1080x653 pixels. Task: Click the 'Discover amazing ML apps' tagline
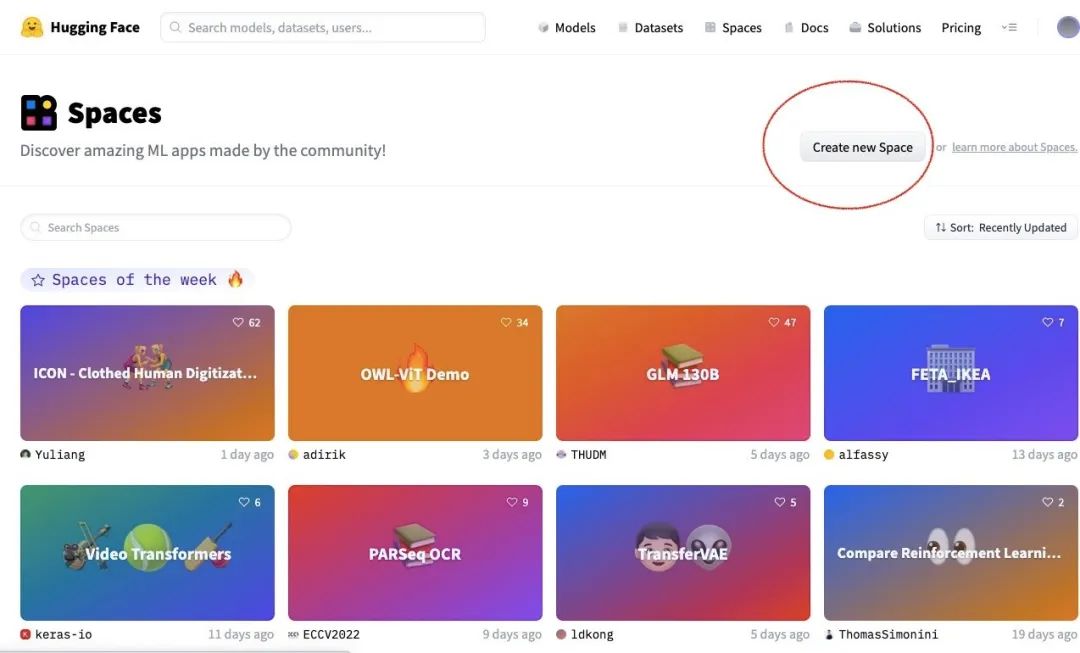(x=203, y=150)
